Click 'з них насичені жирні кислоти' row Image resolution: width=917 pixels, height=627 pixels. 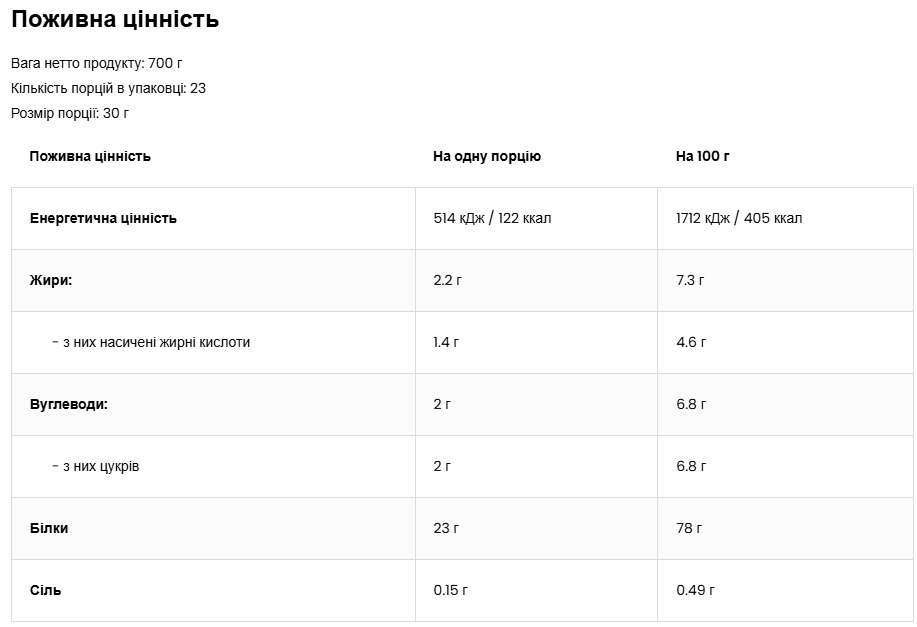151,342
